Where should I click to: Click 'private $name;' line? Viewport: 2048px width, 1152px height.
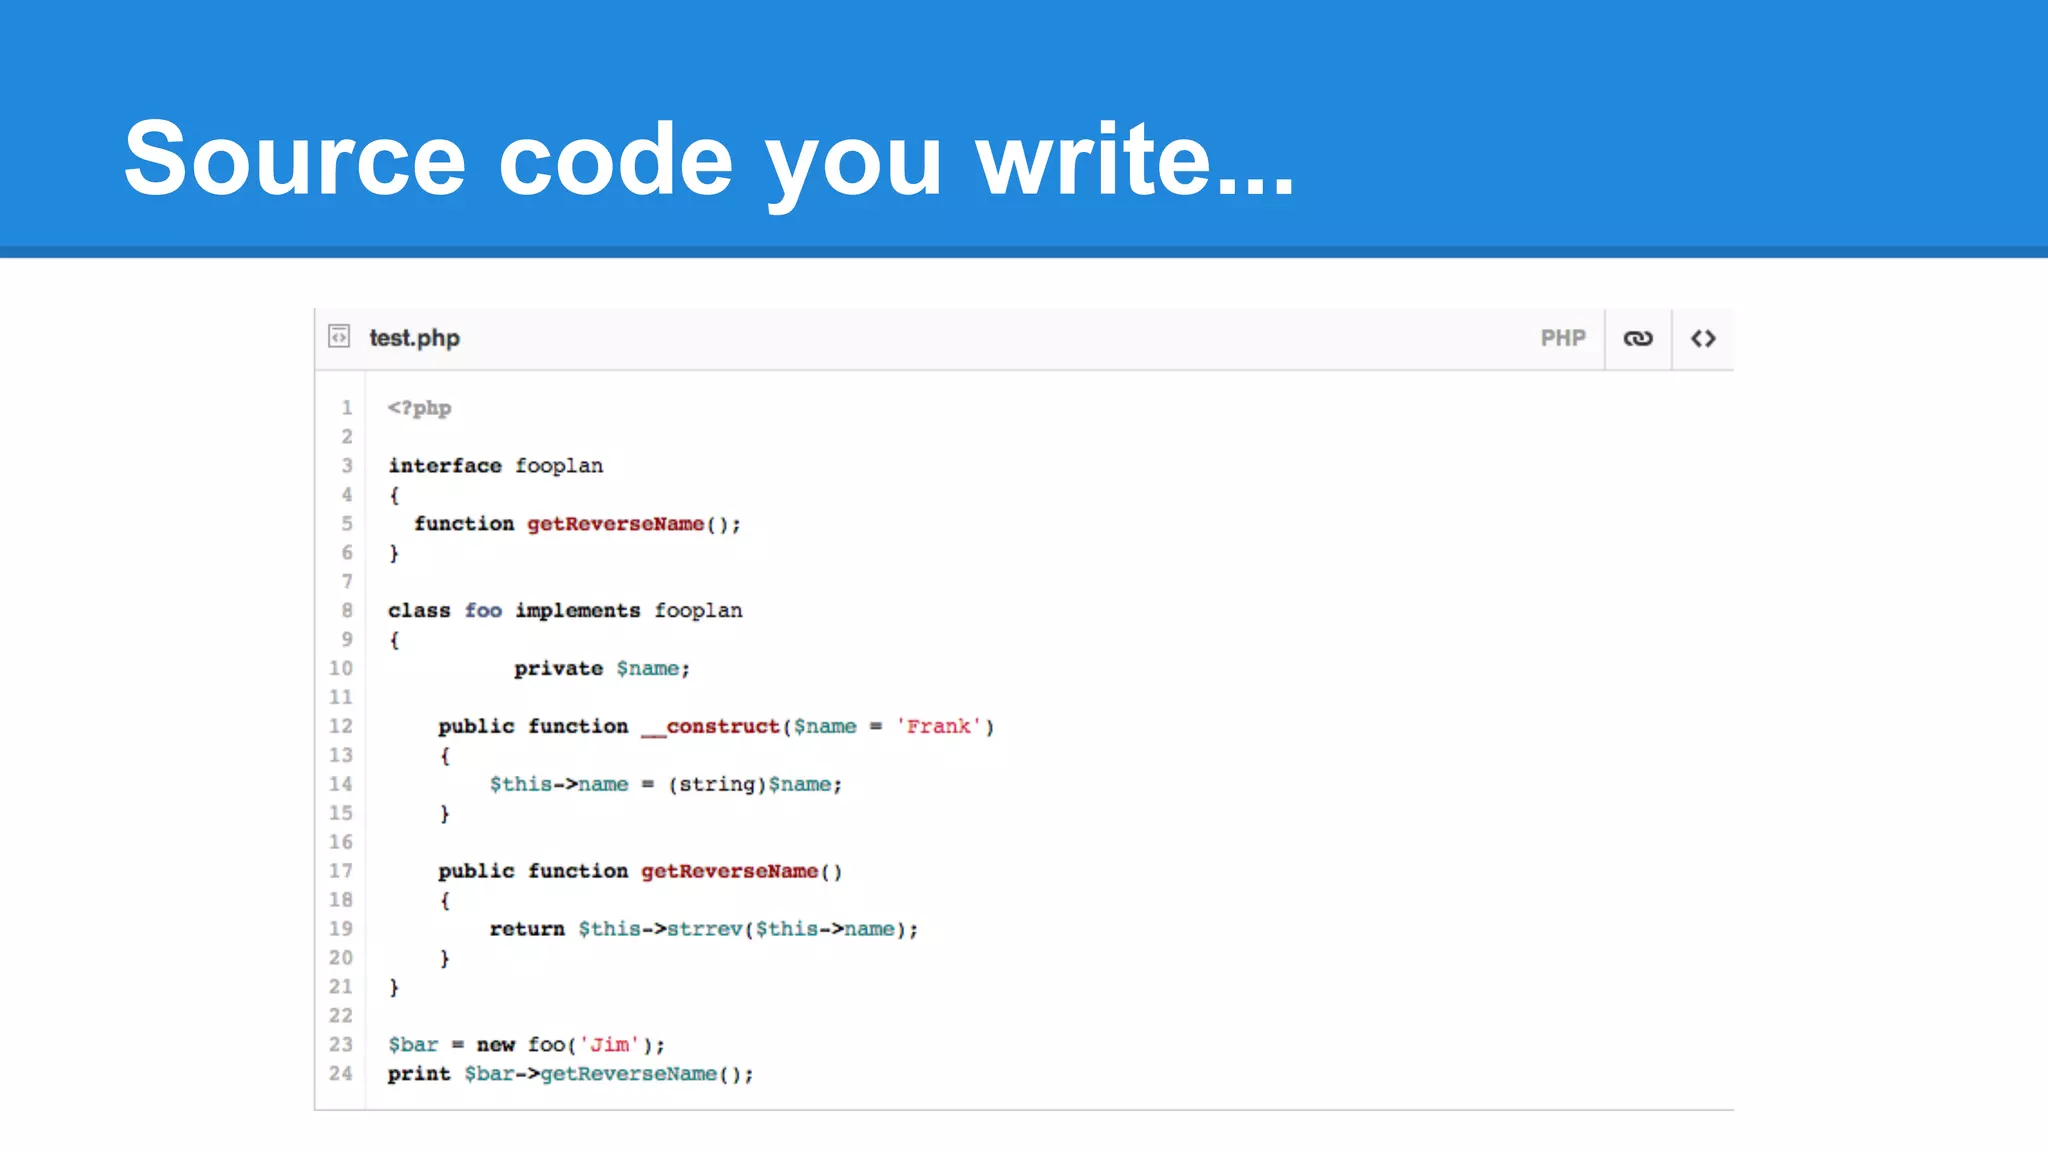pos(602,669)
